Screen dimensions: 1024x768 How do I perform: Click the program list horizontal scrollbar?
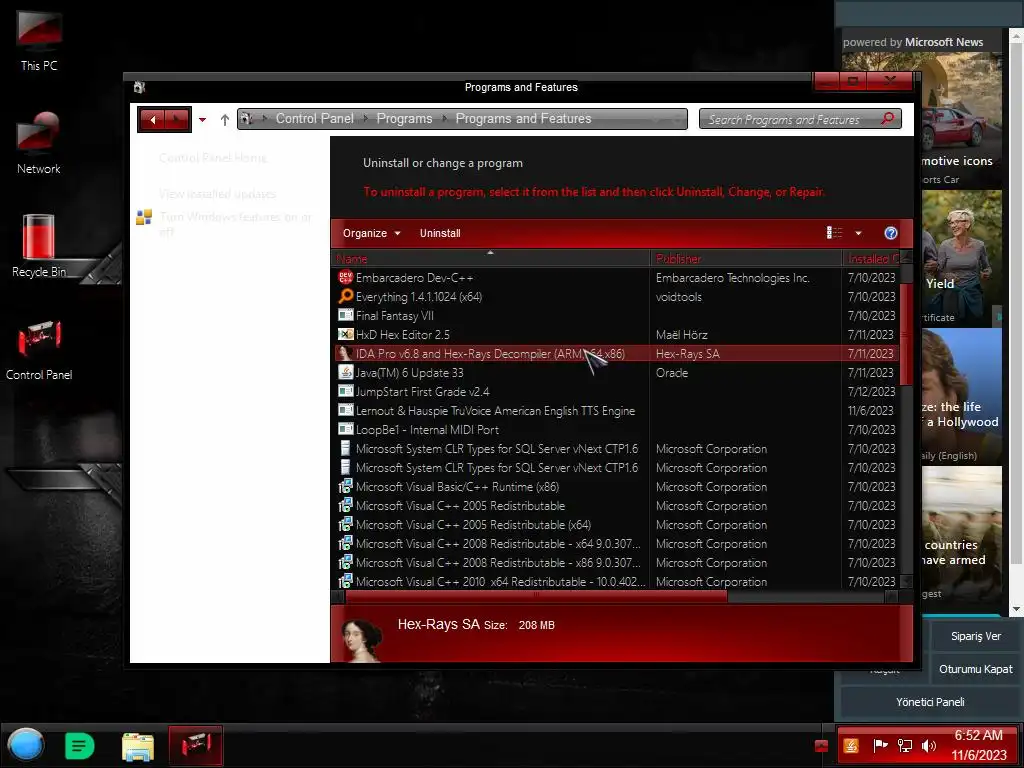tap(536, 596)
